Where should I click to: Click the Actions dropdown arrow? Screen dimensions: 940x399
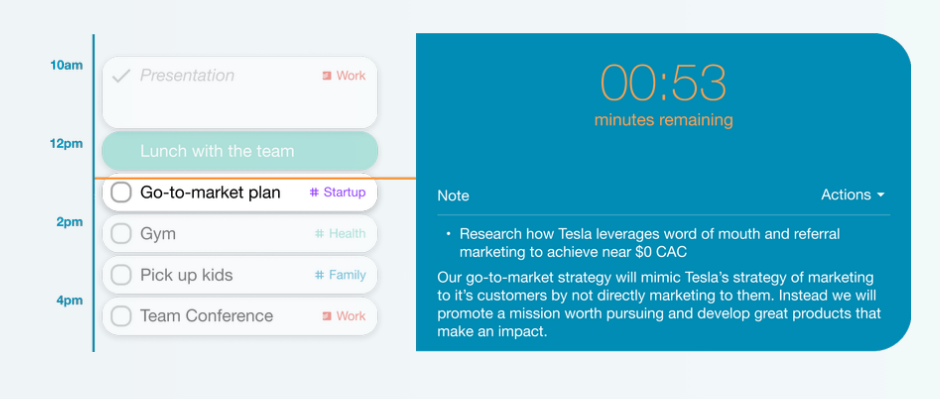click(881, 195)
